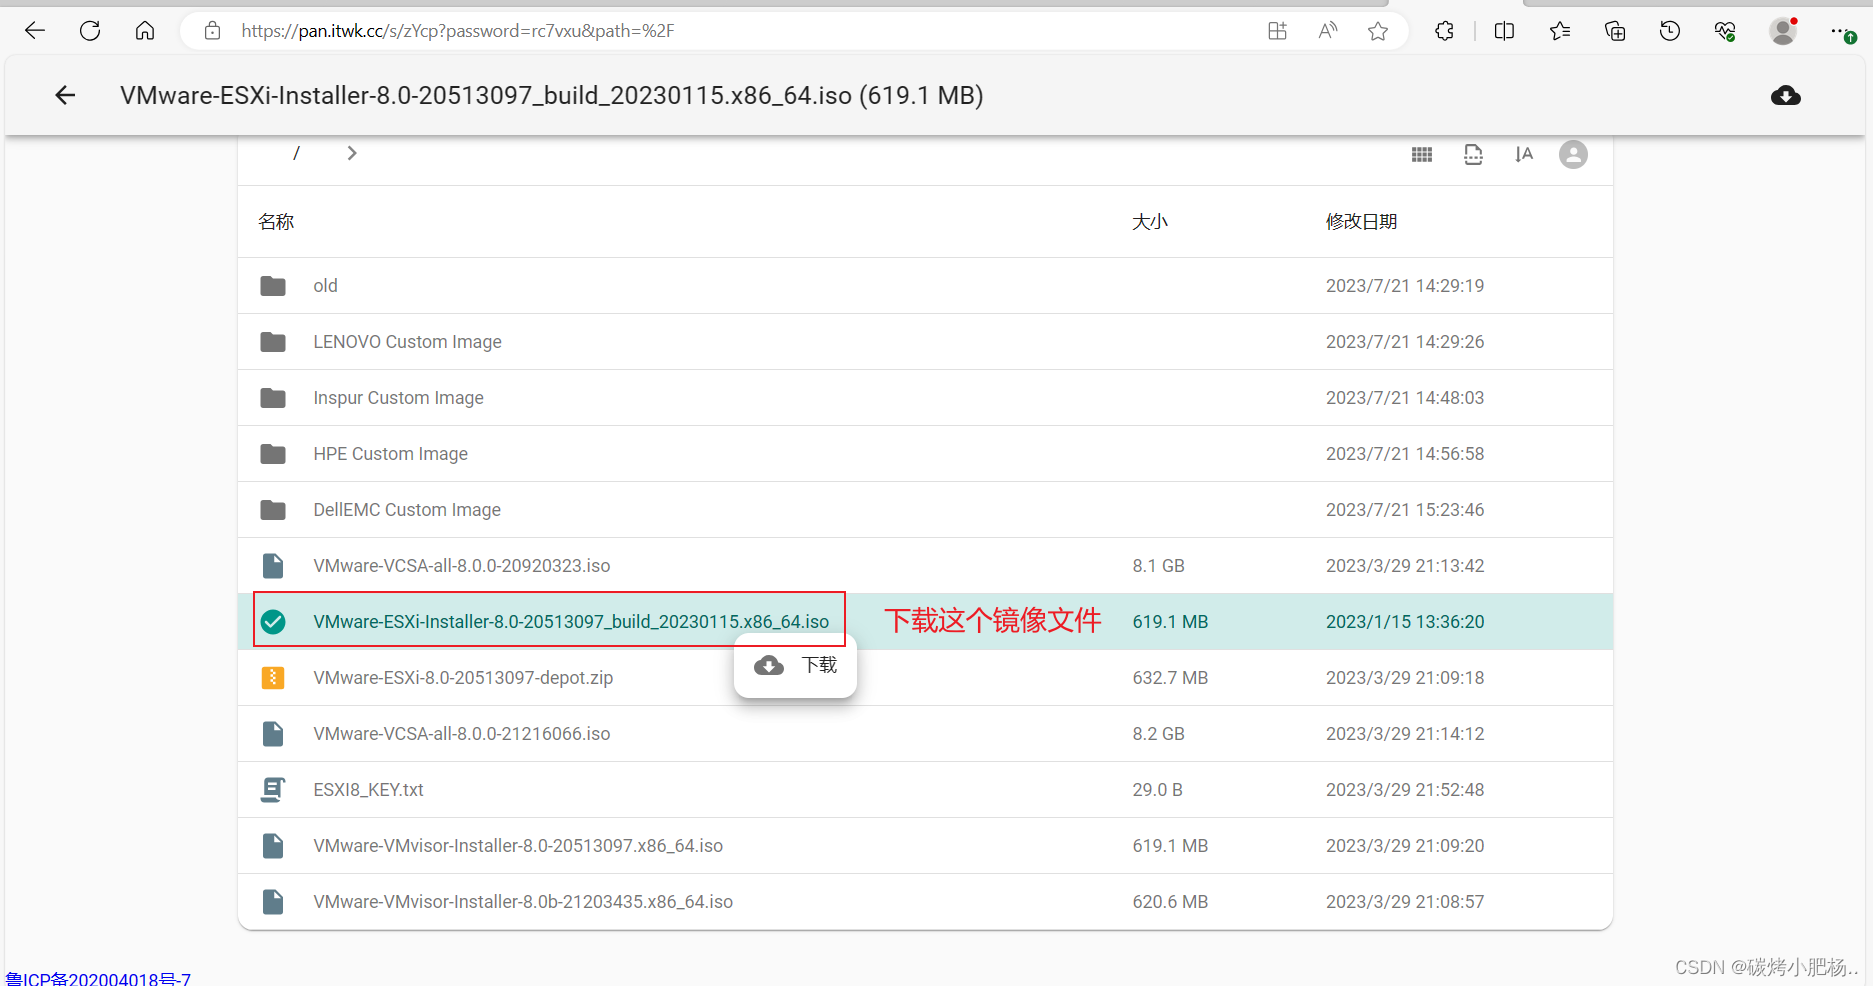Switch to grid view layout
The height and width of the screenshot is (986, 1873).
(1422, 154)
